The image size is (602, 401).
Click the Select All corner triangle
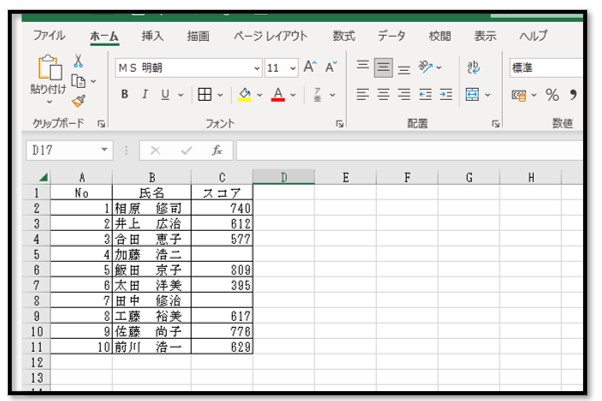tap(43, 177)
